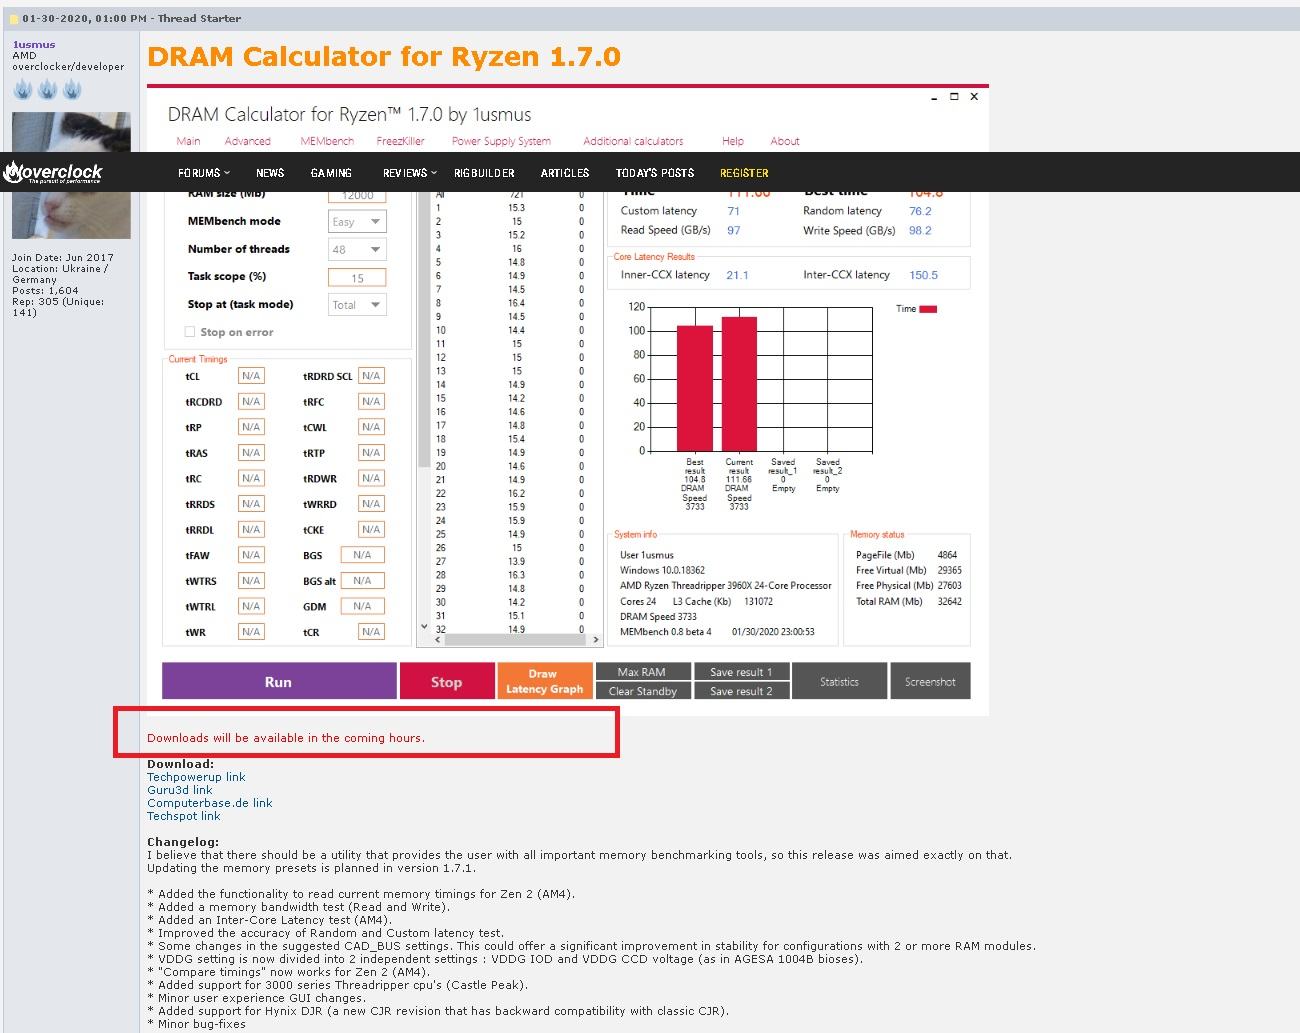1300x1033 pixels.
Task: Minimize the DRAM Calculator window
Action: (934, 98)
